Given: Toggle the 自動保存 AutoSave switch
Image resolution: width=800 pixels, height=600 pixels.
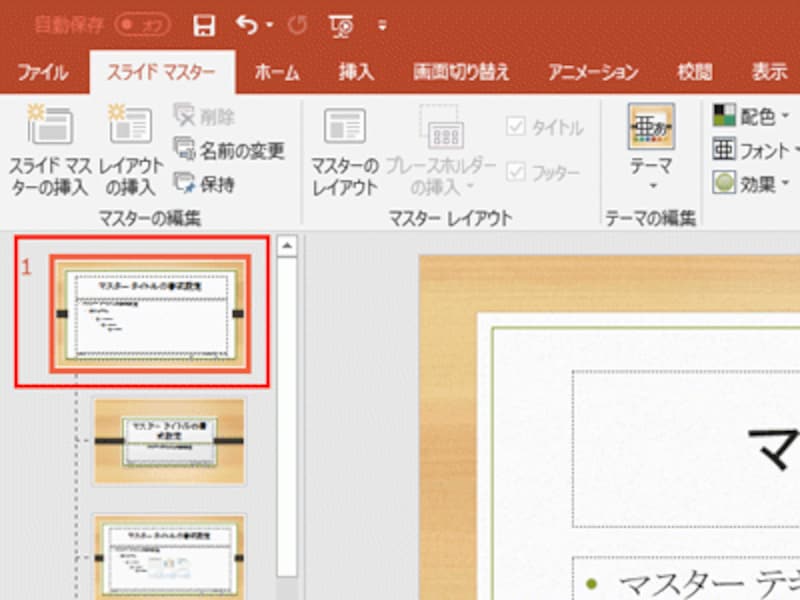Looking at the screenshot, I should pyautogui.click(x=142, y=25).
